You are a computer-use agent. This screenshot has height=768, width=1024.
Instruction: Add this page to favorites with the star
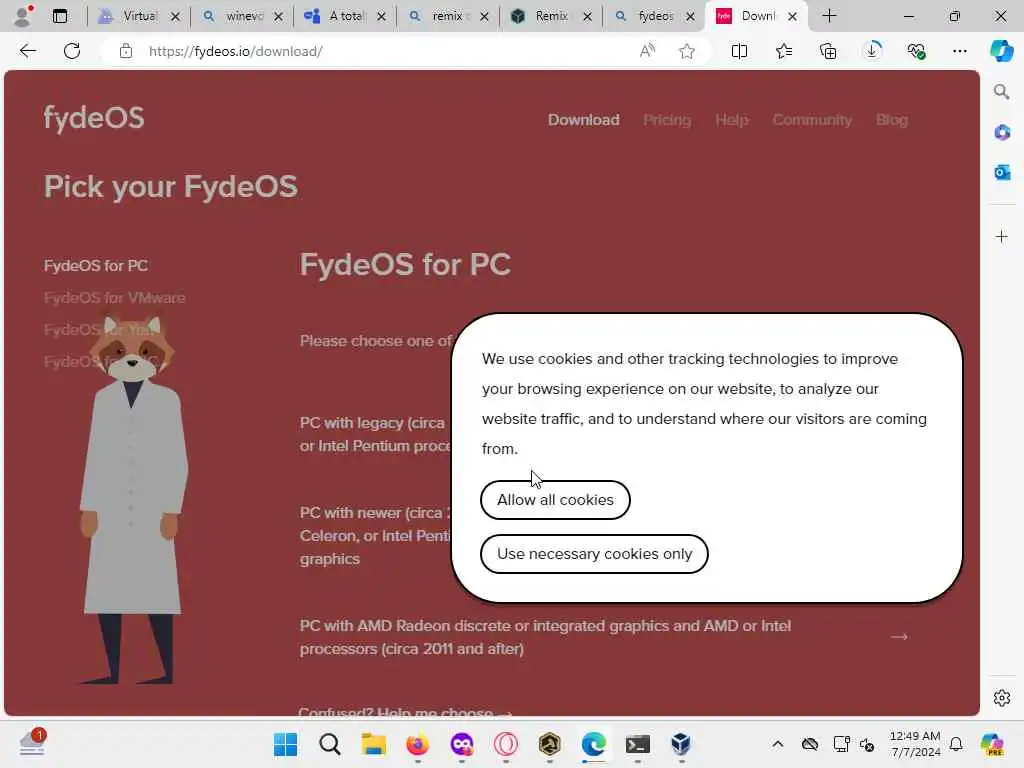click(x=686, y=51)
